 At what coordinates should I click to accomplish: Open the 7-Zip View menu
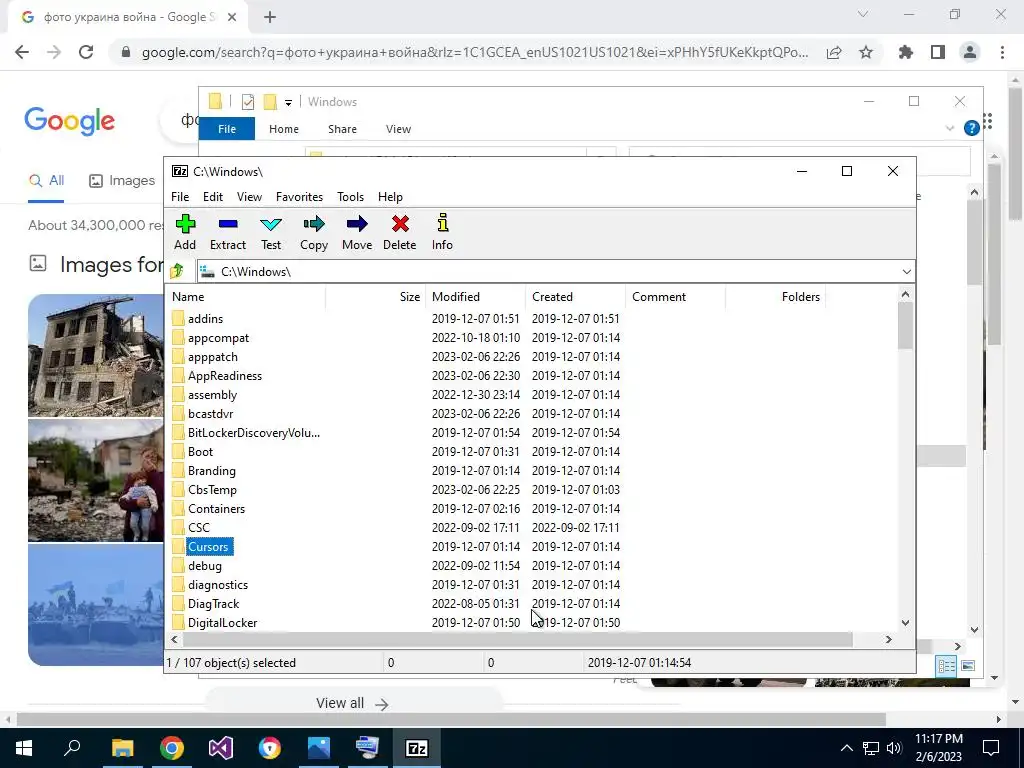click(249, 197)
